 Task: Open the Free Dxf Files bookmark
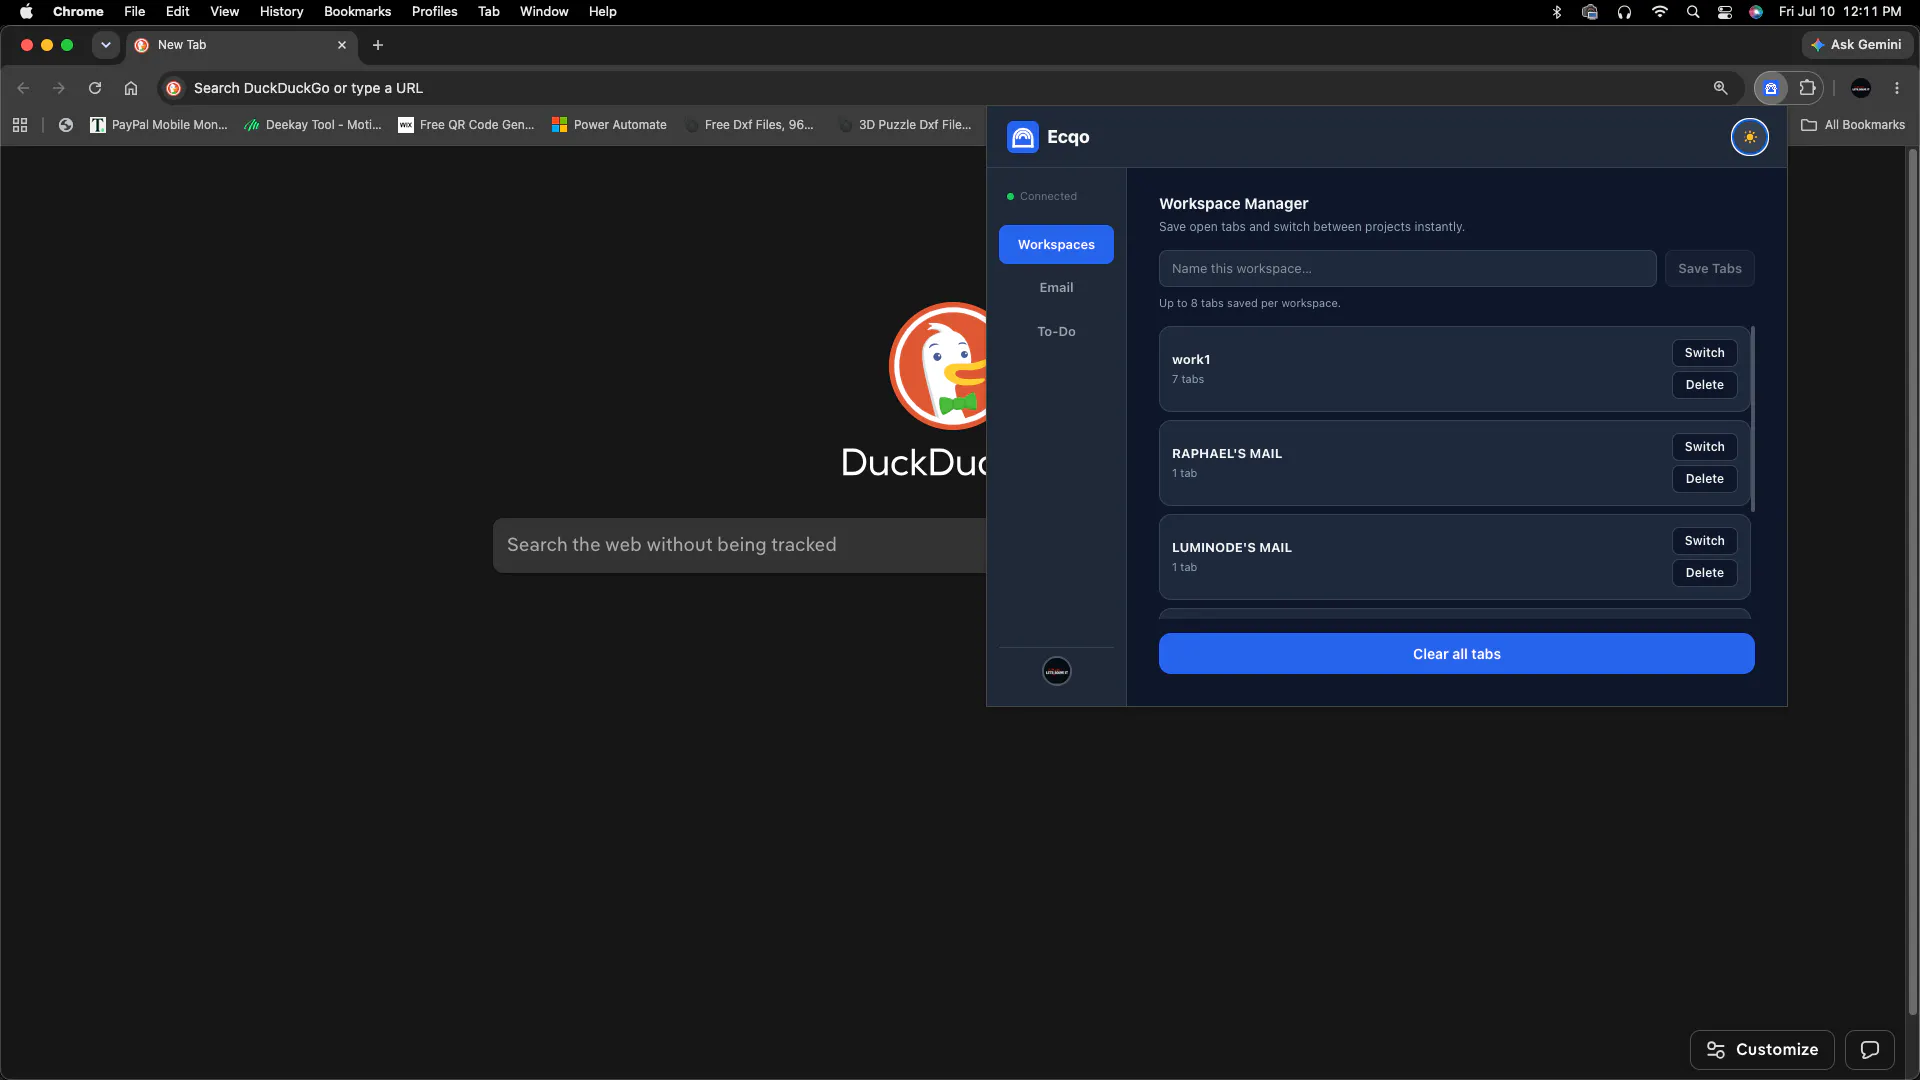(749, 125)
